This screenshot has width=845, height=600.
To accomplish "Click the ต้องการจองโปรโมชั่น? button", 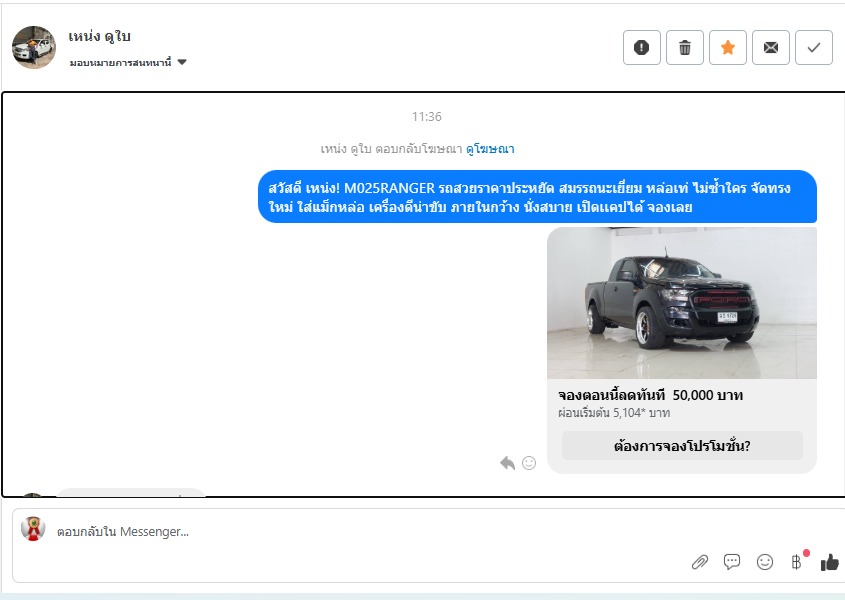I will click(682, 446).
